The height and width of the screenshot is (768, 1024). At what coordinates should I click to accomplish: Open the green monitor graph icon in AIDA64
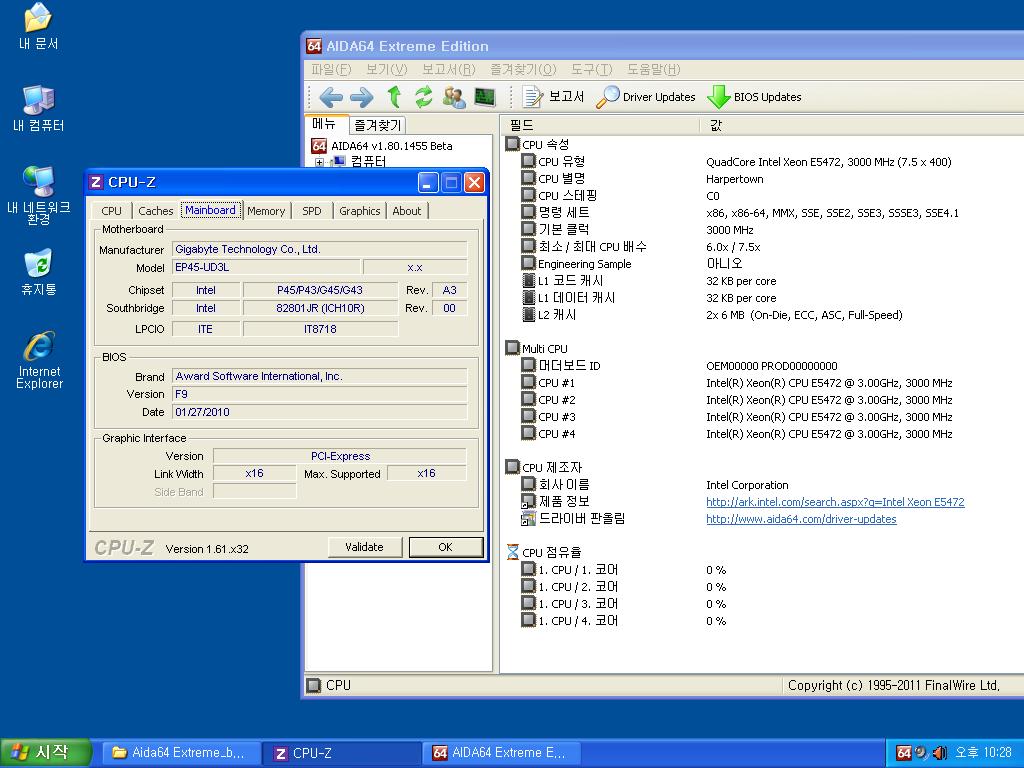click(485, 97)
